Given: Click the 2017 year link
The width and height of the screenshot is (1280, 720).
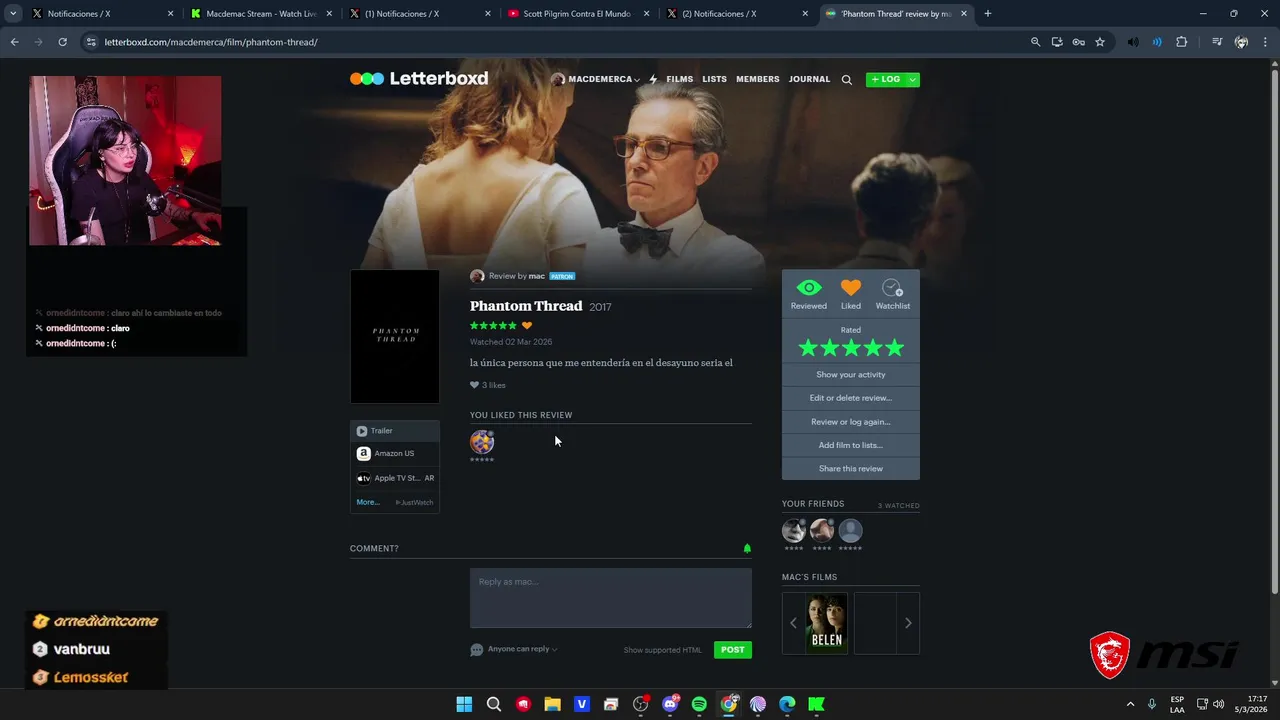Looking at the screenshot, I should click(x=600, y=307).
